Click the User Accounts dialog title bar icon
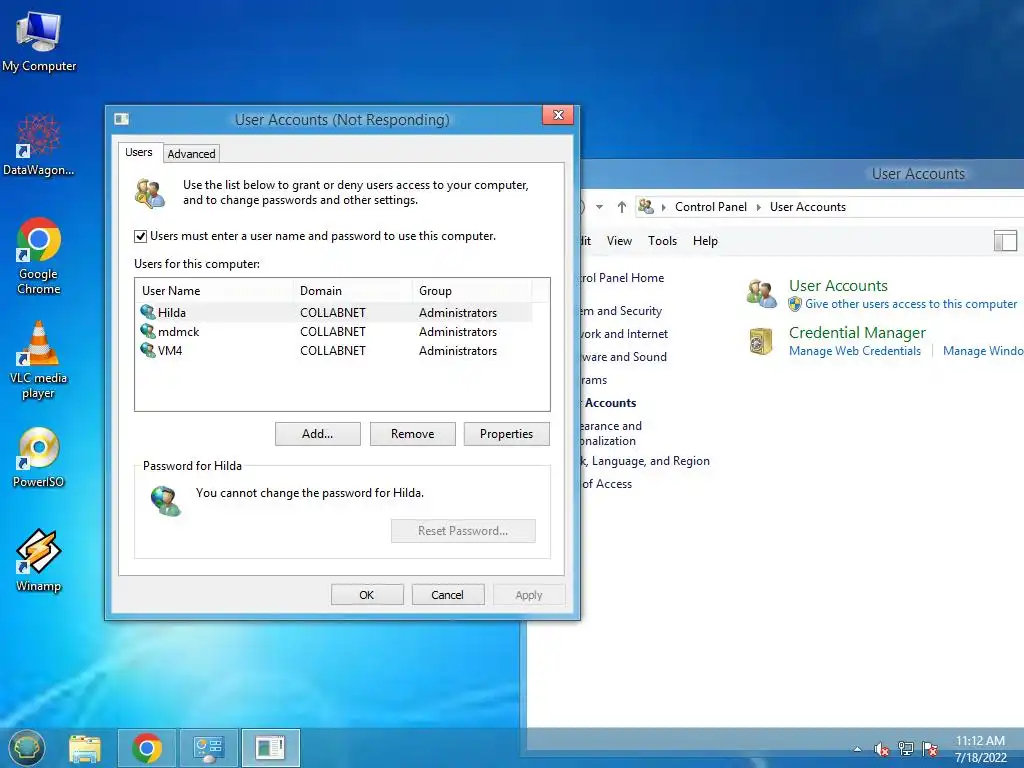Screen dimensions: 1024x768 pos(121,119)
